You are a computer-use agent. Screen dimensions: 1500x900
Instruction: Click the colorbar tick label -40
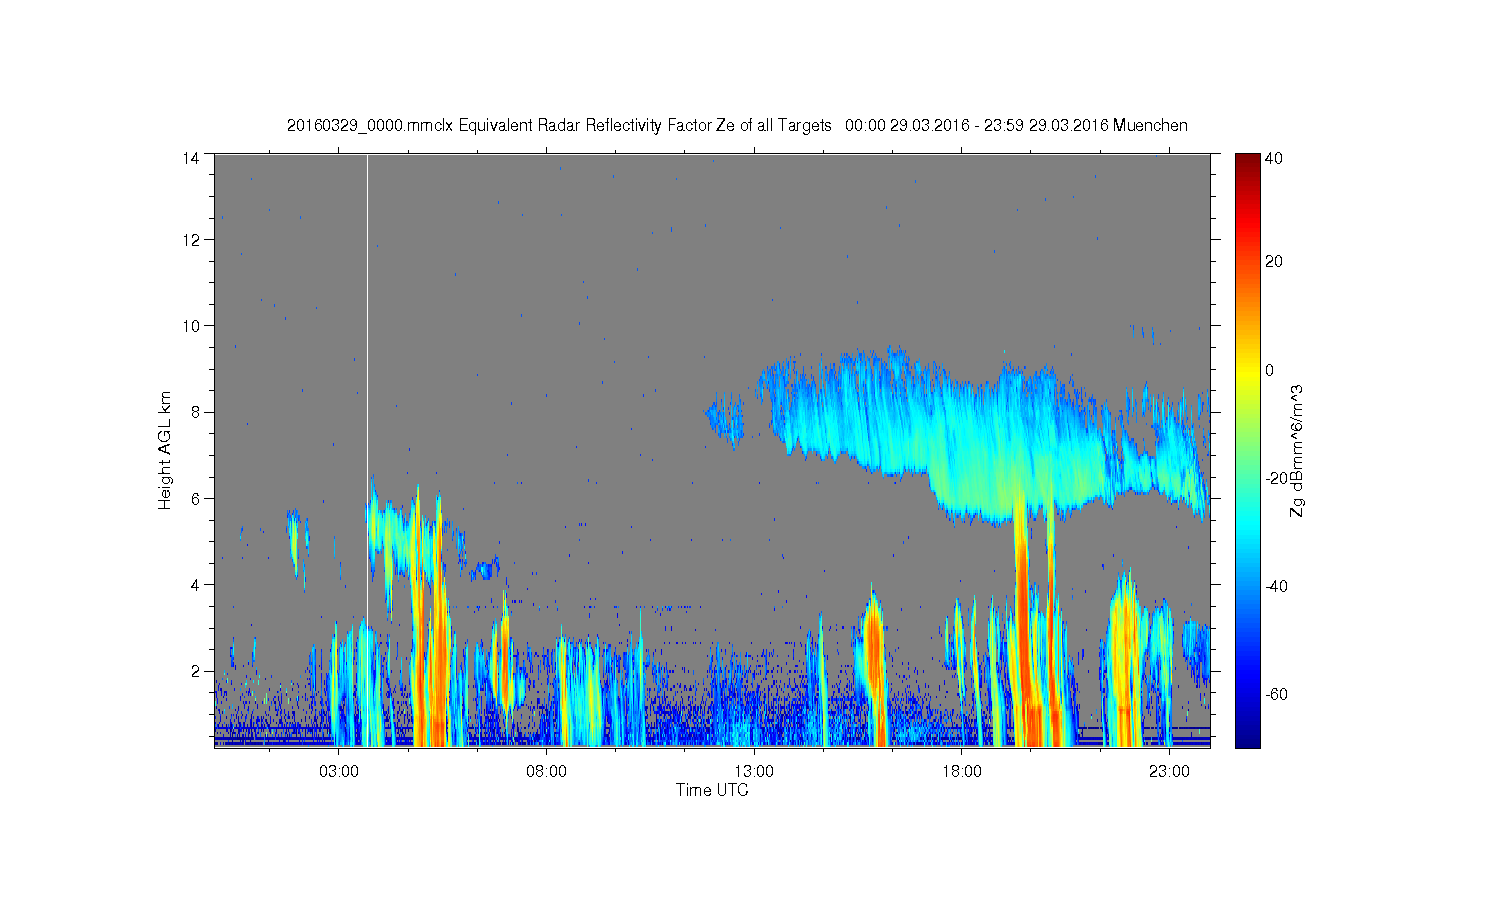[x=1276, y=586]
